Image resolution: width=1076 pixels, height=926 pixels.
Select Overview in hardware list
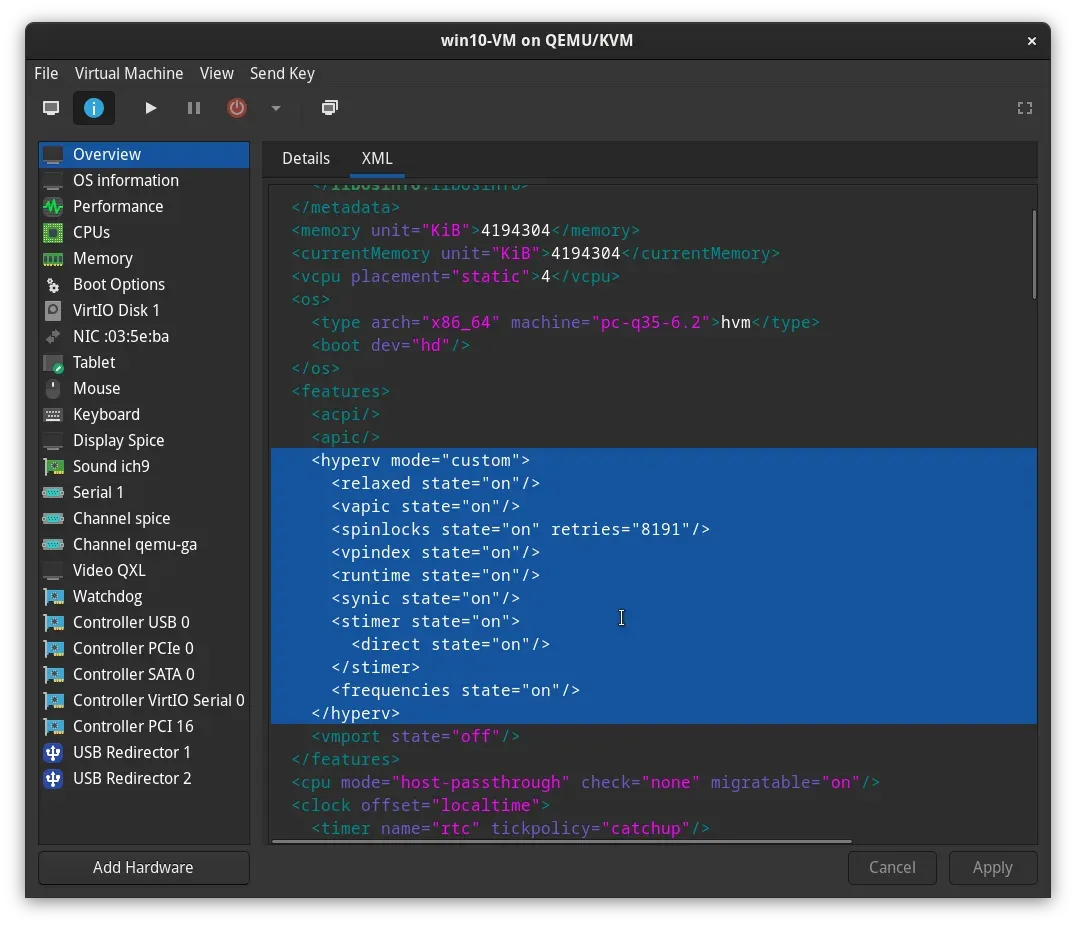[144, 154]
